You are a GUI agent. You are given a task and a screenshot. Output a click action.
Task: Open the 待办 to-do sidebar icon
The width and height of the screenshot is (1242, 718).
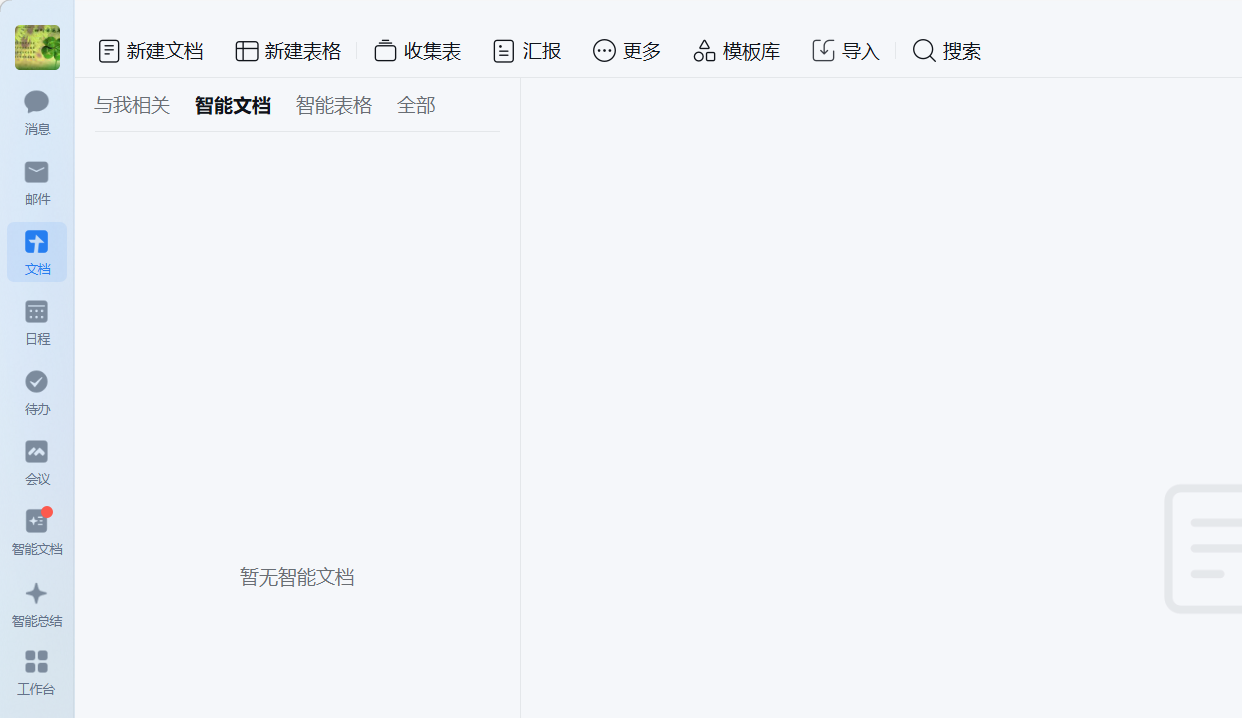[x=37, y=392]
